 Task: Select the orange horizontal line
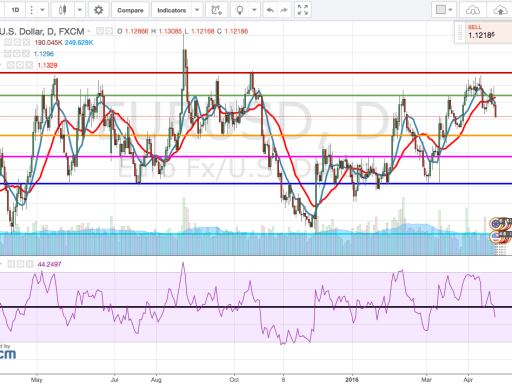(x=256, y=135)
